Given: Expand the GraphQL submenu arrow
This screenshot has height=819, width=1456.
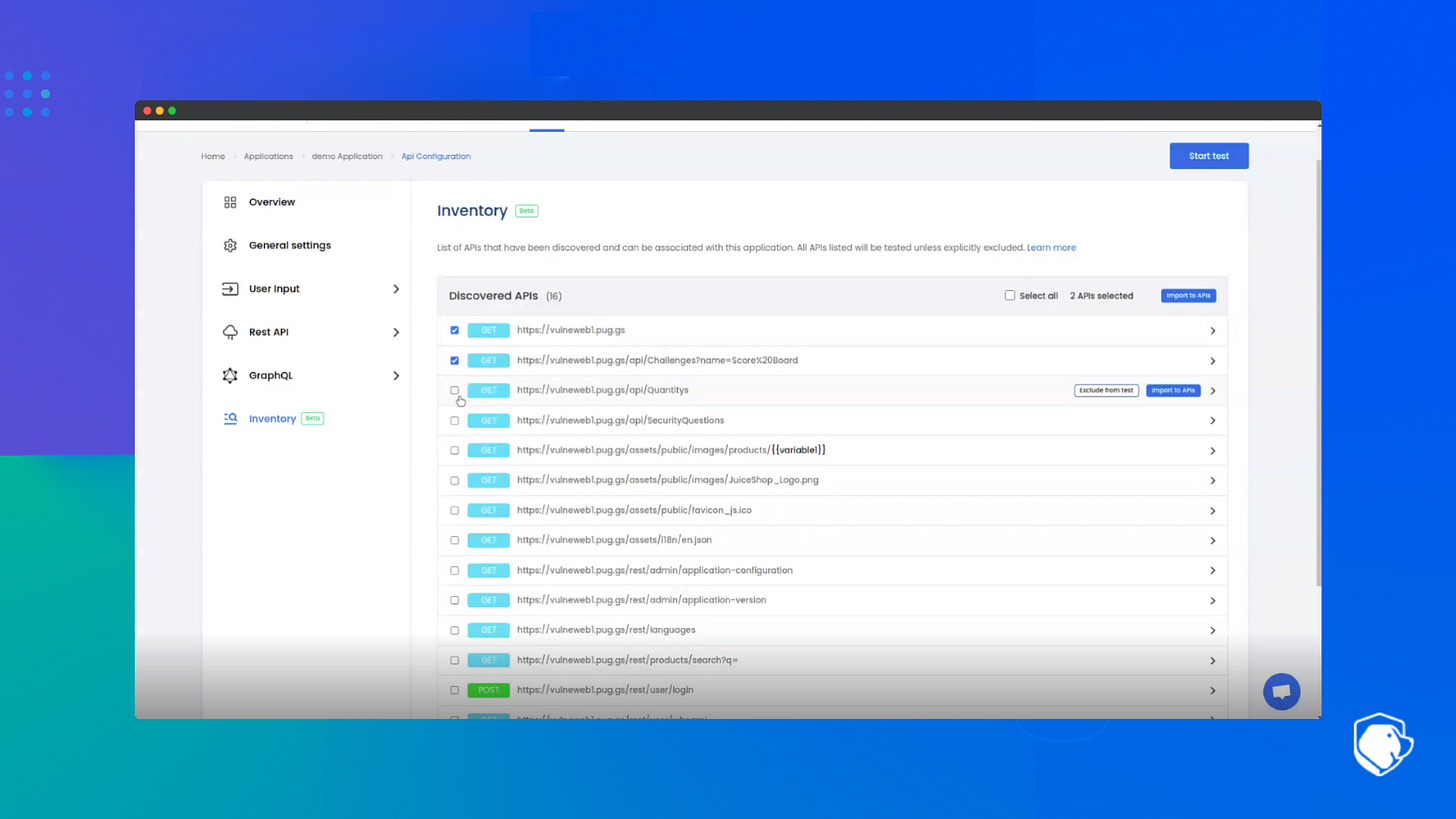Looking at the screenshot, I should click(396, 376).
